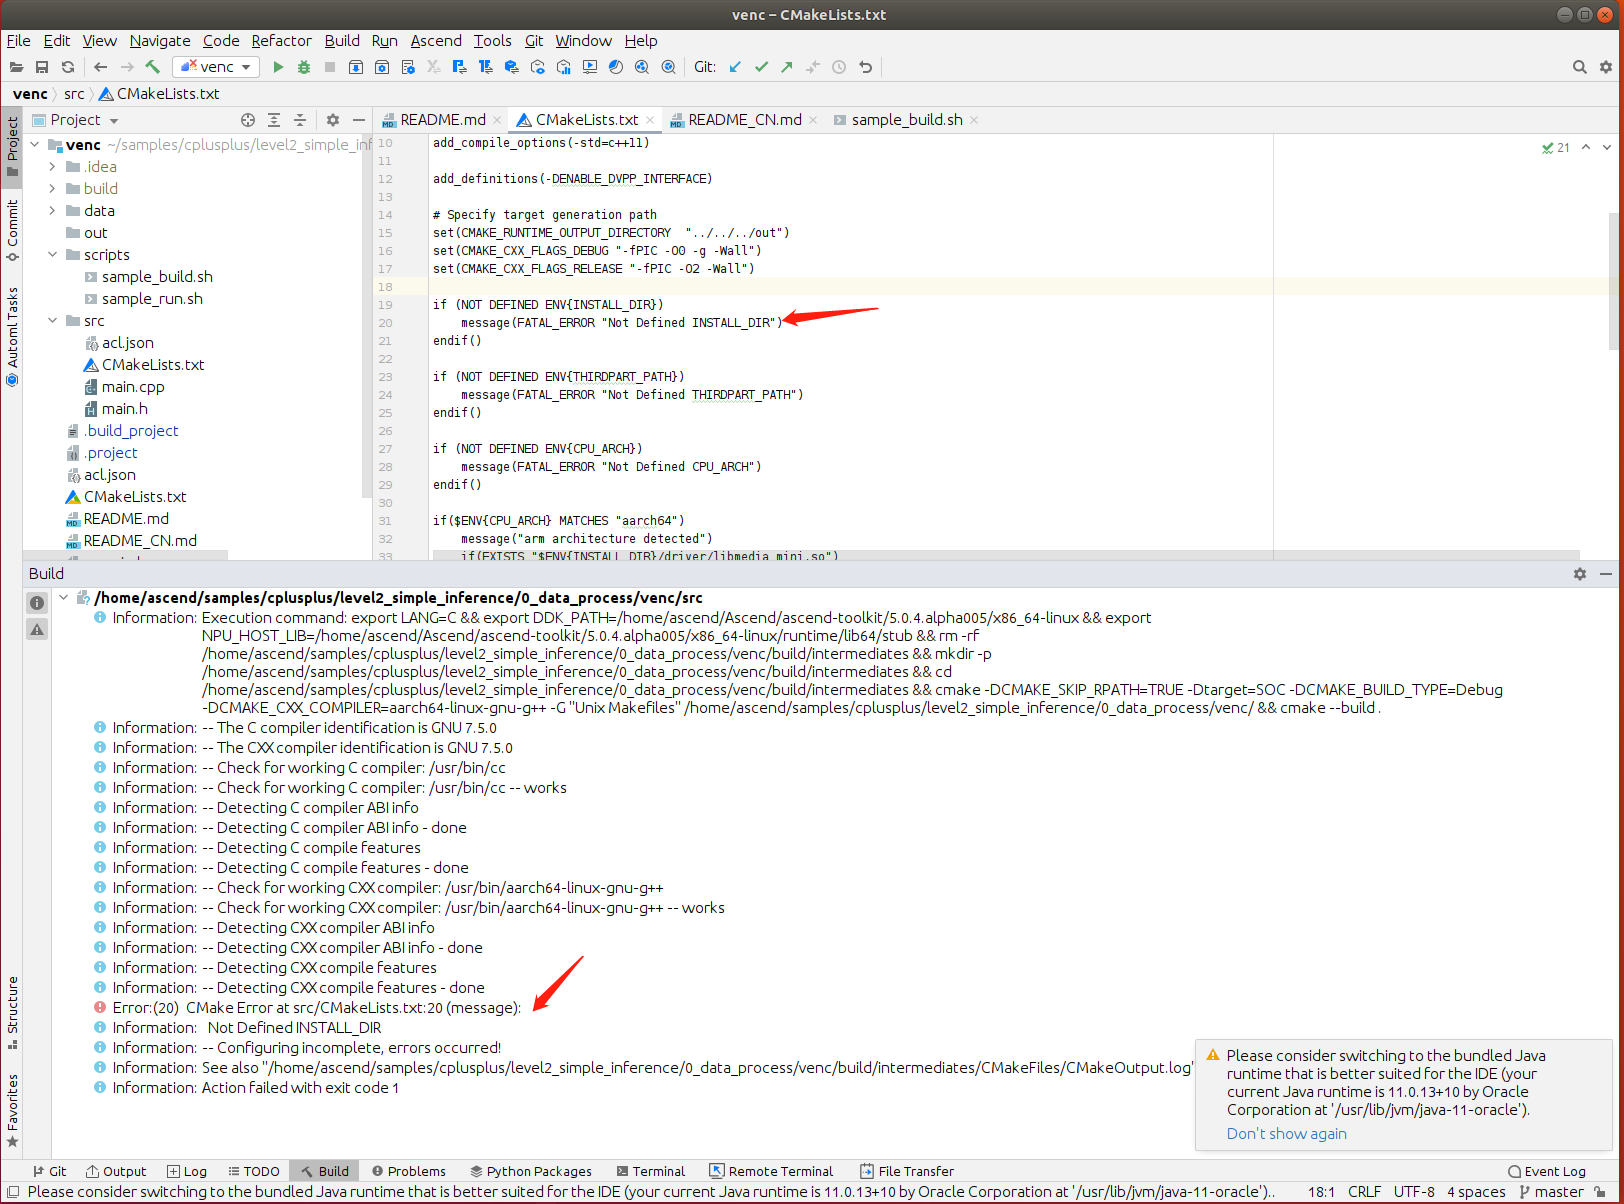Run the venc configuration

pyautogui.click(x=278, y=67)
